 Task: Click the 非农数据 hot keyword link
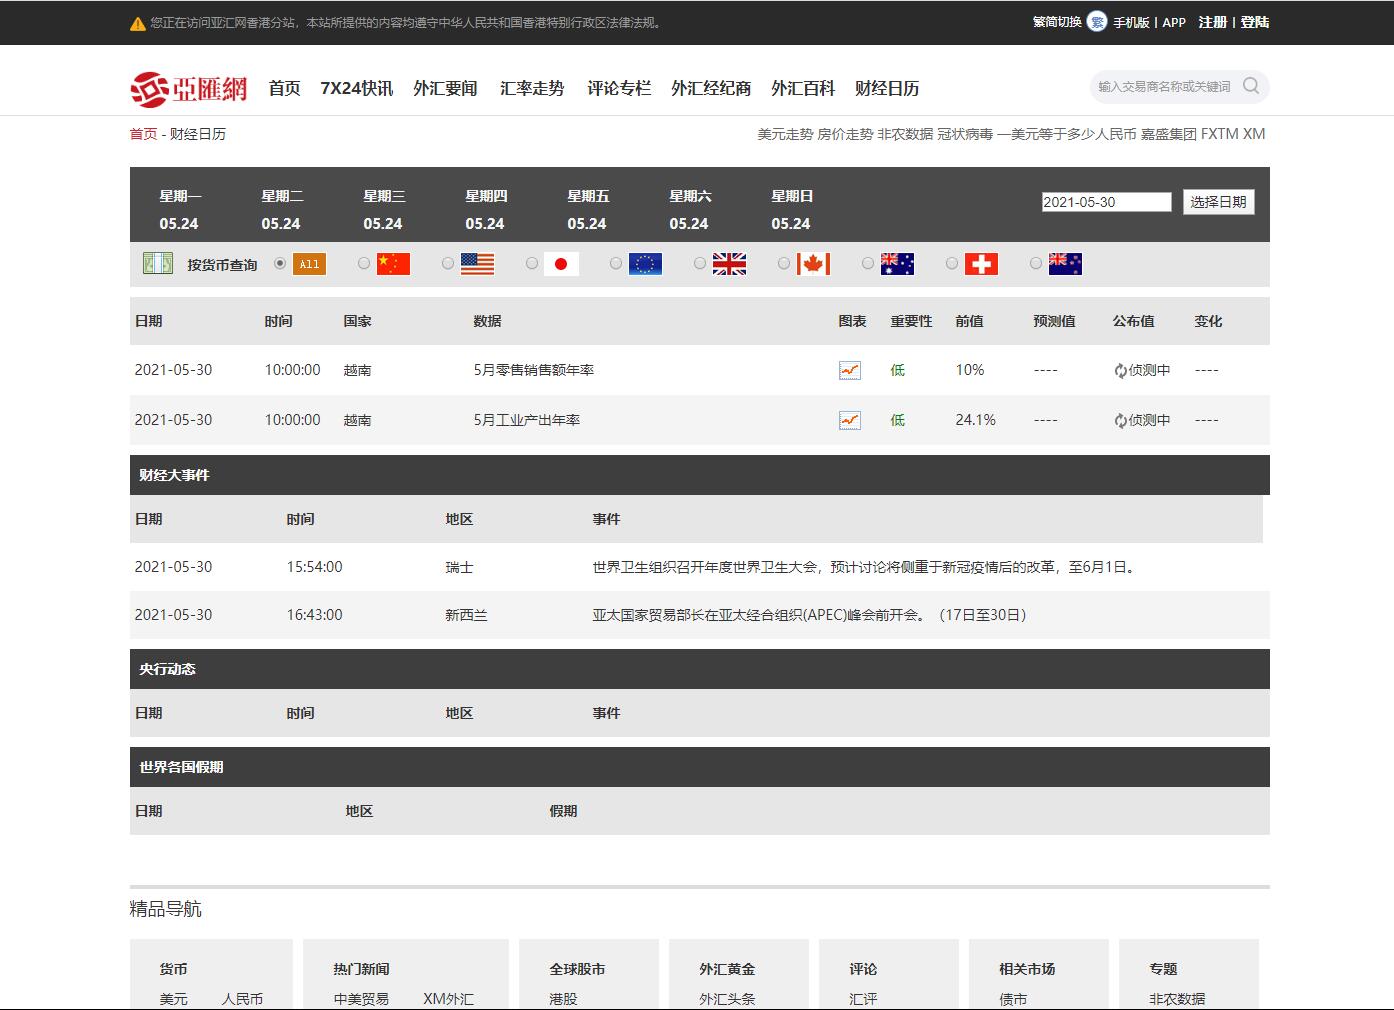coord(904,134)
